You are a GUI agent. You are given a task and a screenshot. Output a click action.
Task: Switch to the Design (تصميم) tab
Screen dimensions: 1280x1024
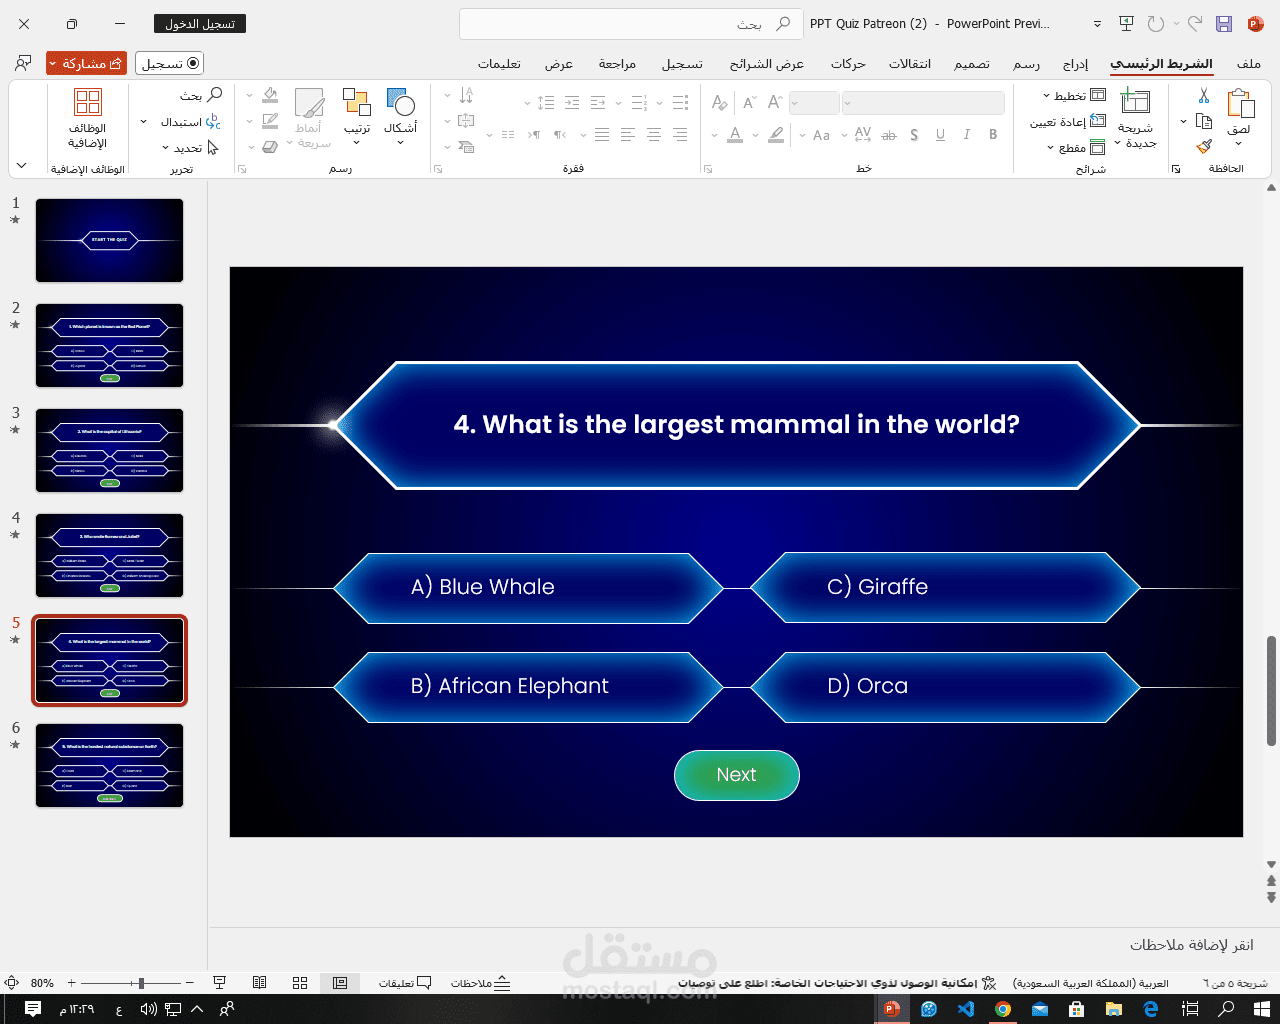(971, 63)
